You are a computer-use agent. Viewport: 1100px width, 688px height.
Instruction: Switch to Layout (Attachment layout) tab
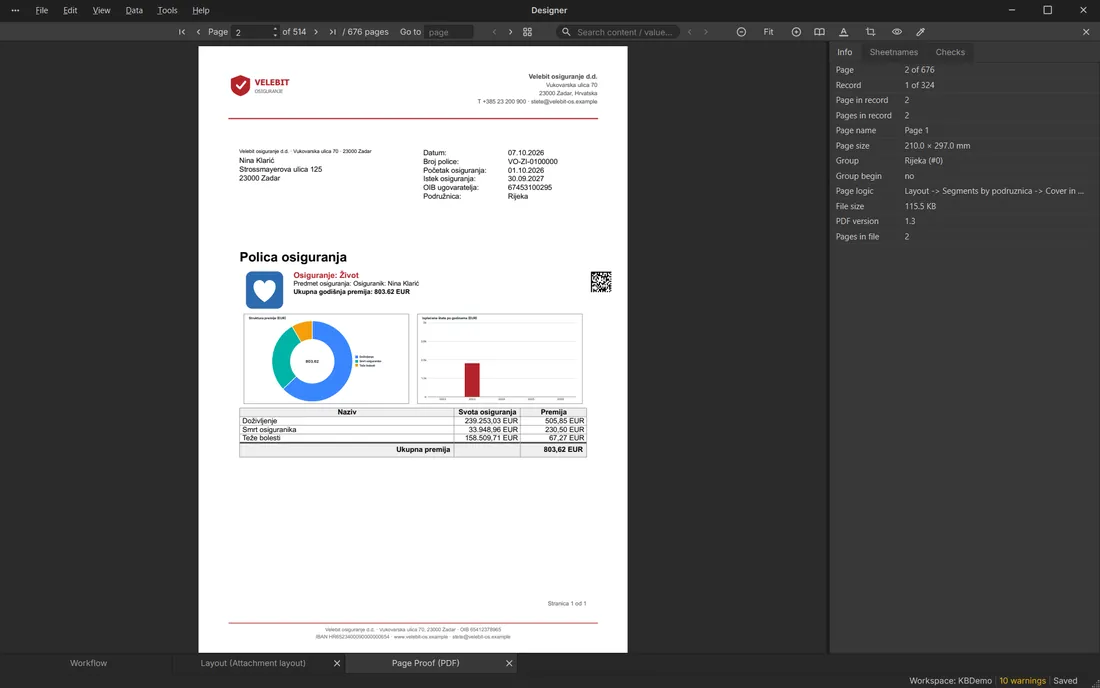point(253,663)
